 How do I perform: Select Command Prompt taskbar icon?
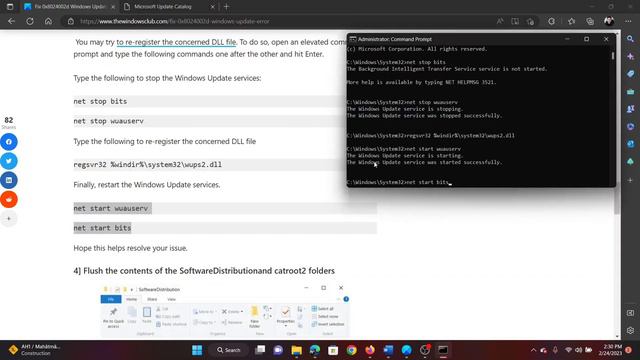tap(443, 350)
